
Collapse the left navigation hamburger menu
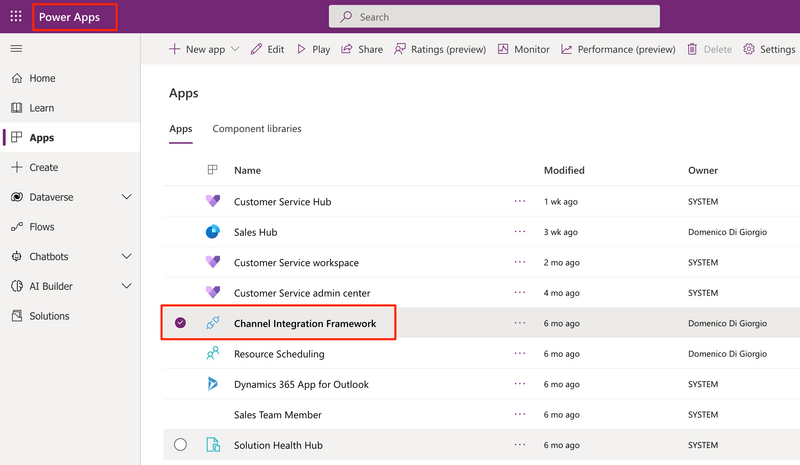(x=16, y=48)
